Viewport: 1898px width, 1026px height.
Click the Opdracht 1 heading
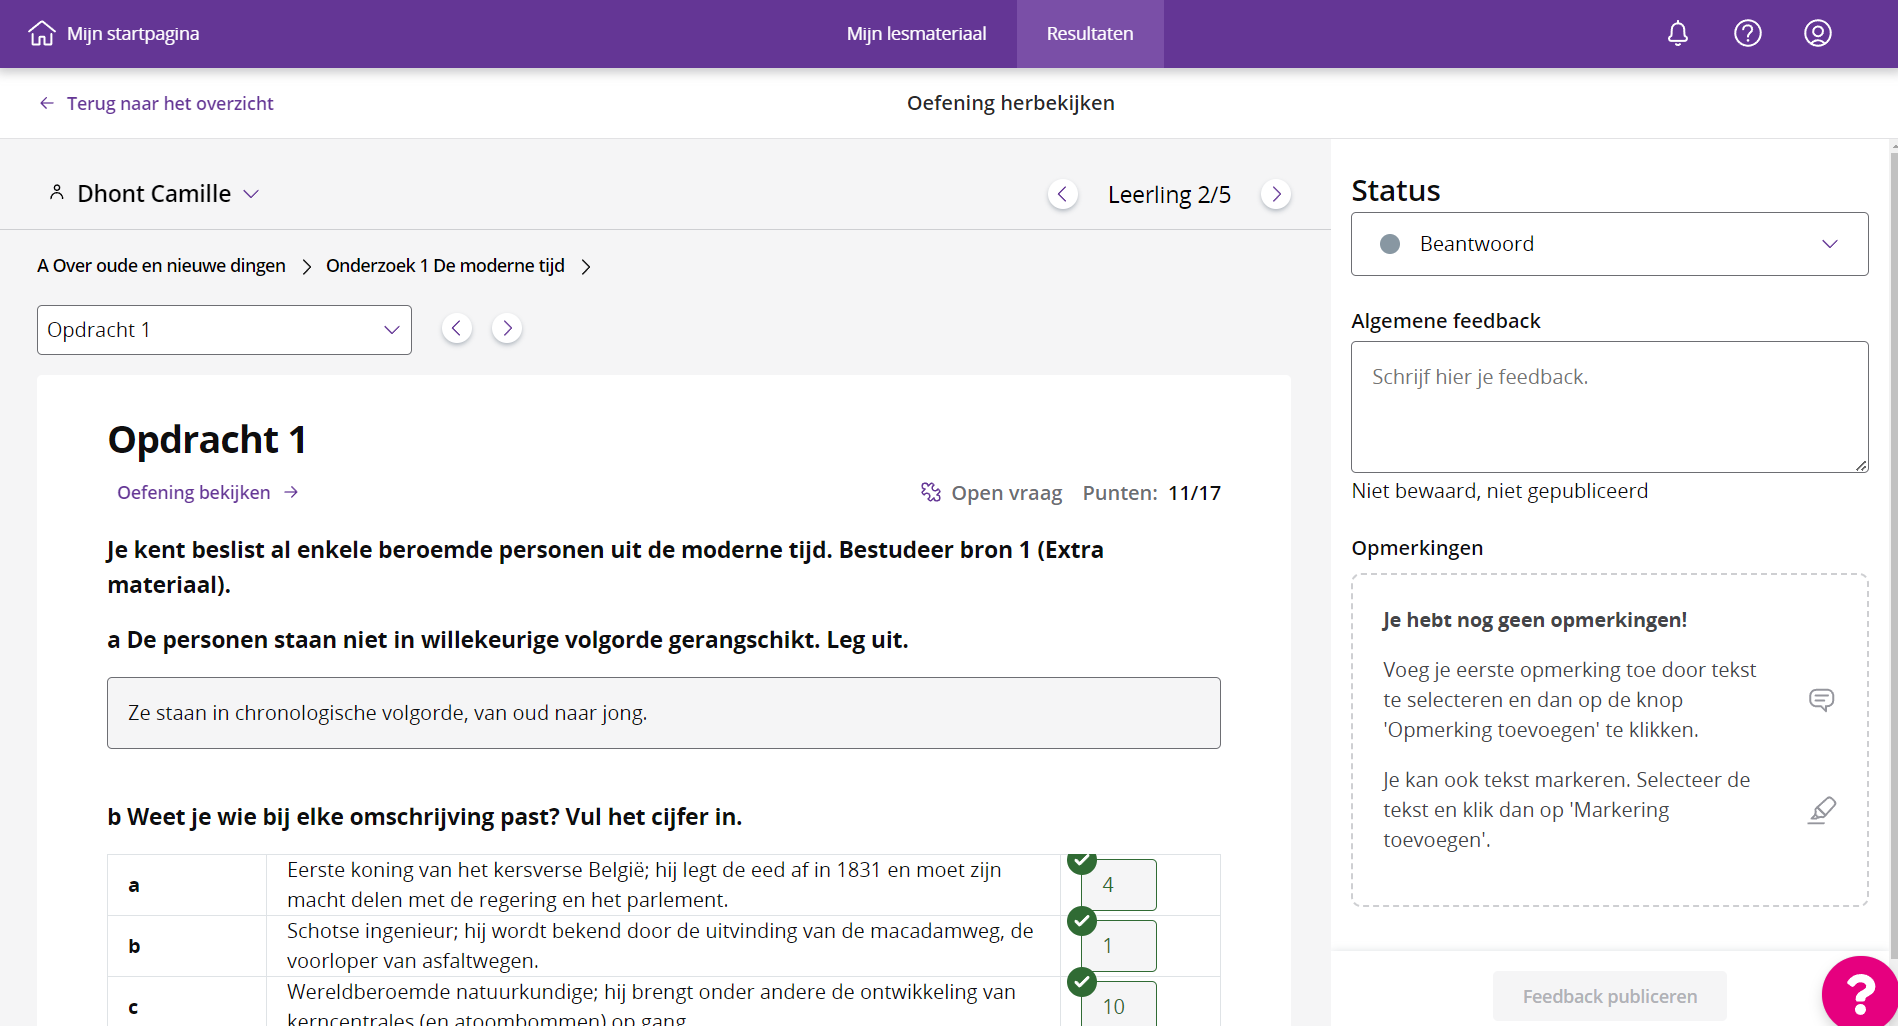pyautogui.click(x=207, y=439)
